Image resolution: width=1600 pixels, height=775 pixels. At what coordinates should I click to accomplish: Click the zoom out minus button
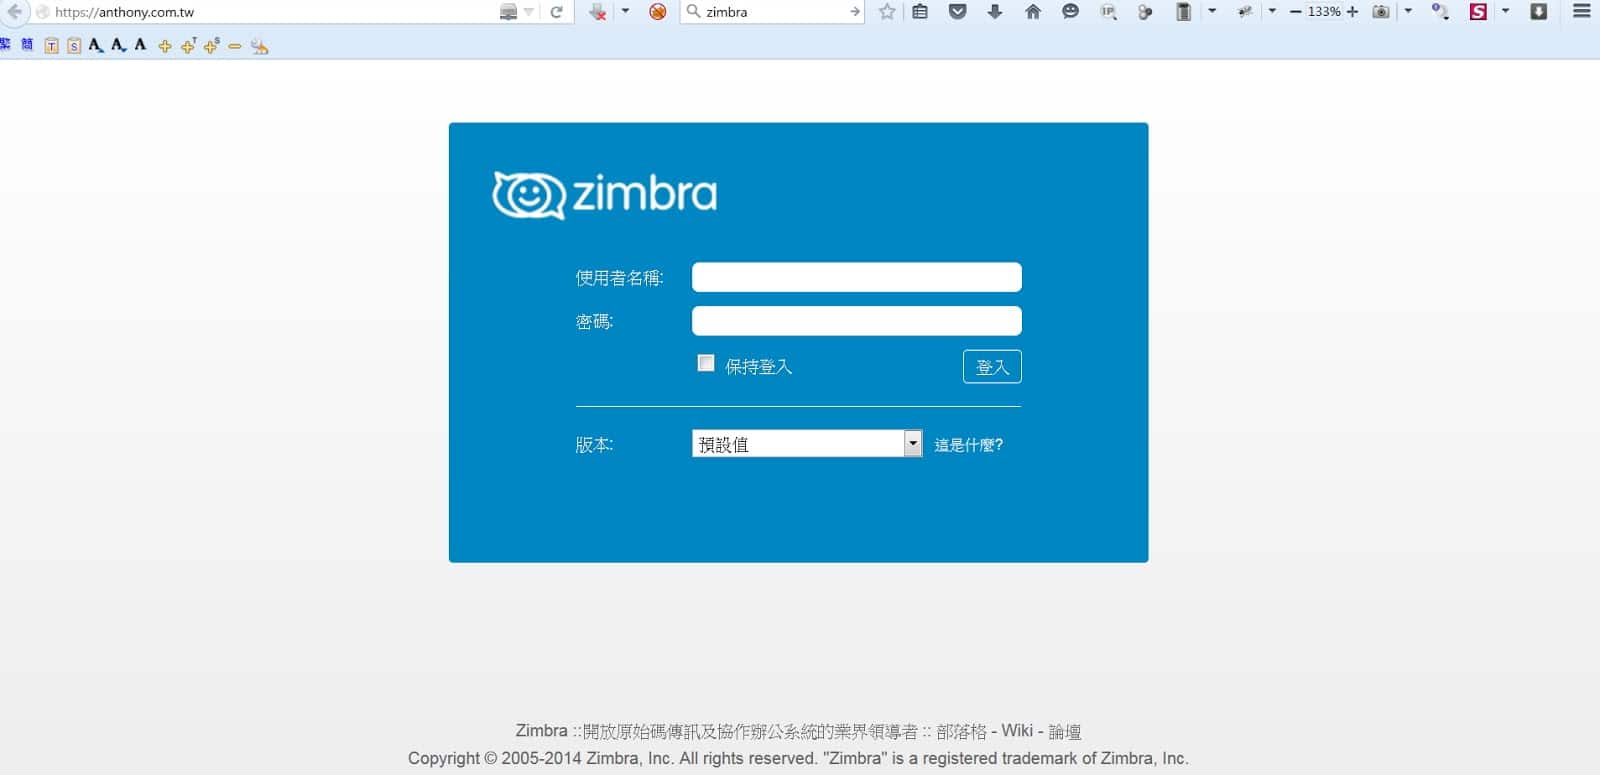click(1295, 12)
